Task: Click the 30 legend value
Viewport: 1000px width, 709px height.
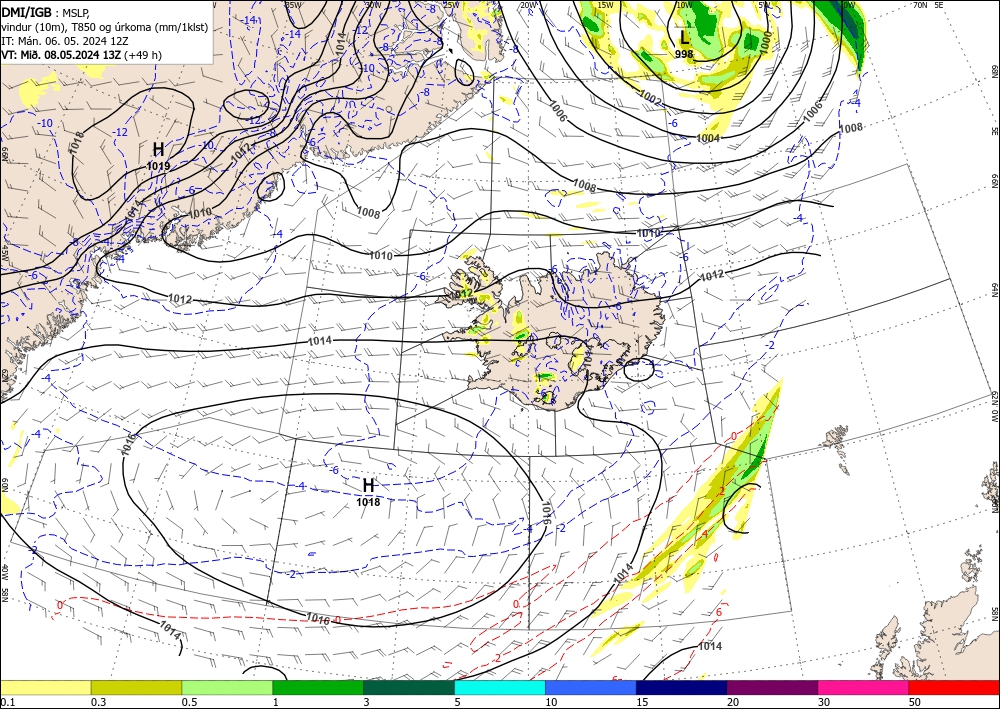Action: (824, 702)
